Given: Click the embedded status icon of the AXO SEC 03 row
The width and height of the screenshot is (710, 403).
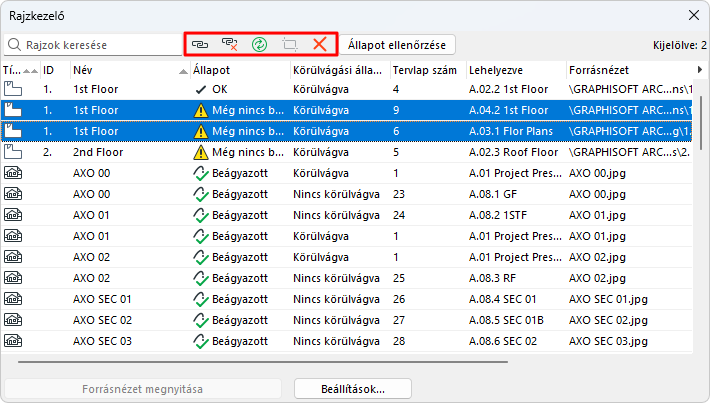Looking at the screenshot, I should [x=201, y=341].
